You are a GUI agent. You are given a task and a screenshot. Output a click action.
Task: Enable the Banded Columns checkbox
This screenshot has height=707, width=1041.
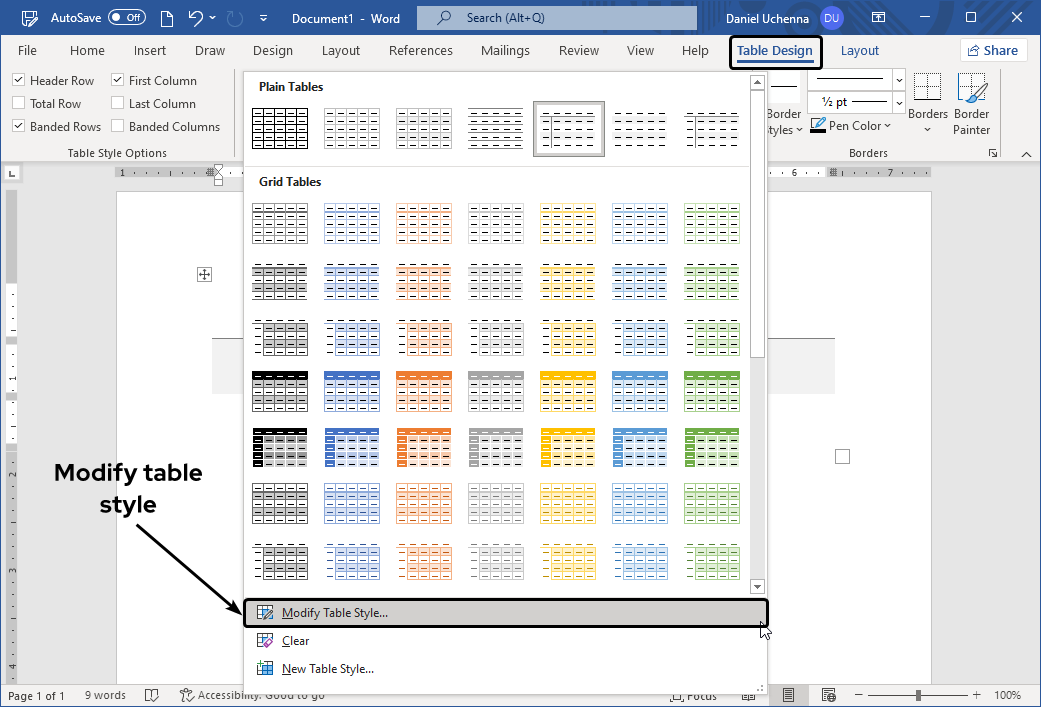(x=118, y=127)
